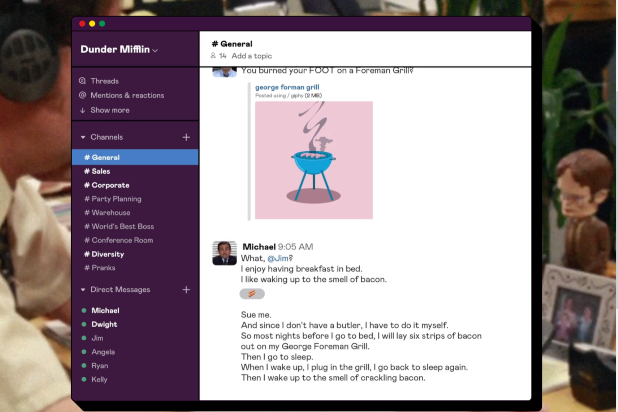Click the Mentions & reactions at-sign icon
Image resolution: width=618 pixels, height=412 pixels.
[x=82, y=95]
